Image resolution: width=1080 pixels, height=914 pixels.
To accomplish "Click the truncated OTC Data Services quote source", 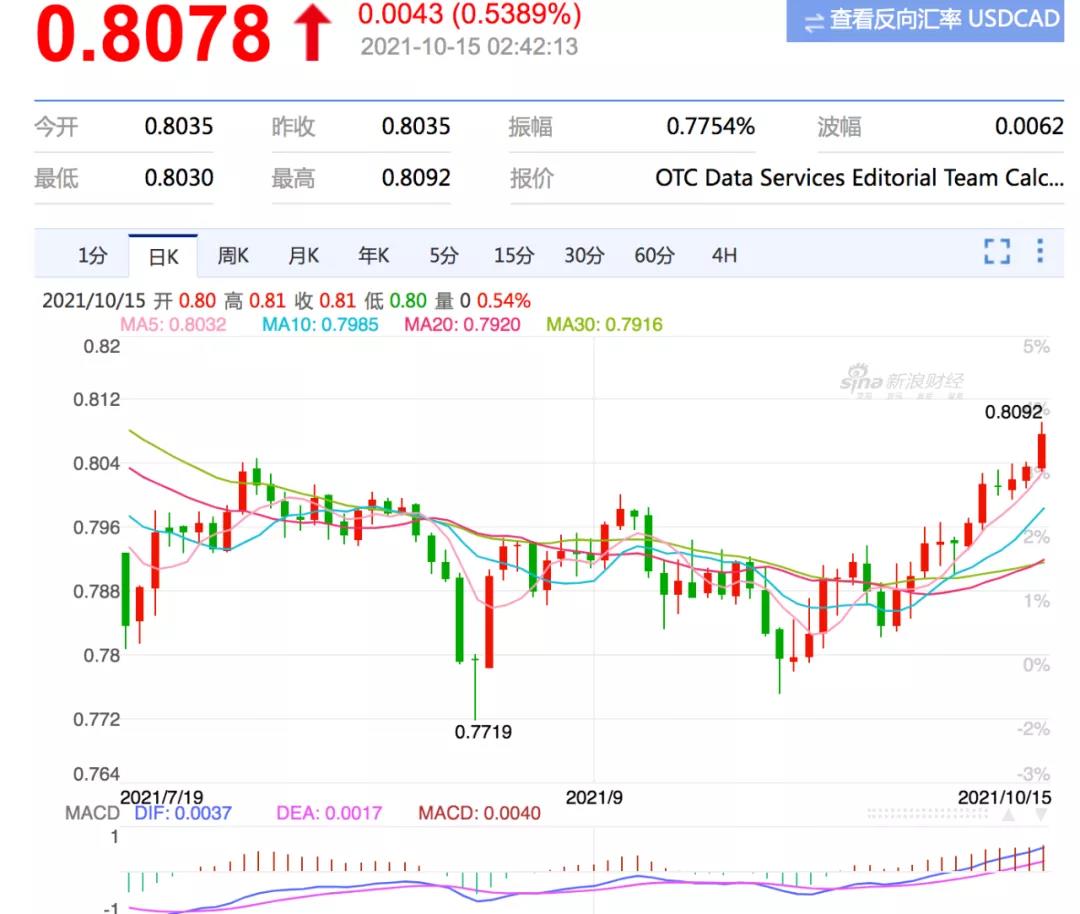I will (858, 179).
